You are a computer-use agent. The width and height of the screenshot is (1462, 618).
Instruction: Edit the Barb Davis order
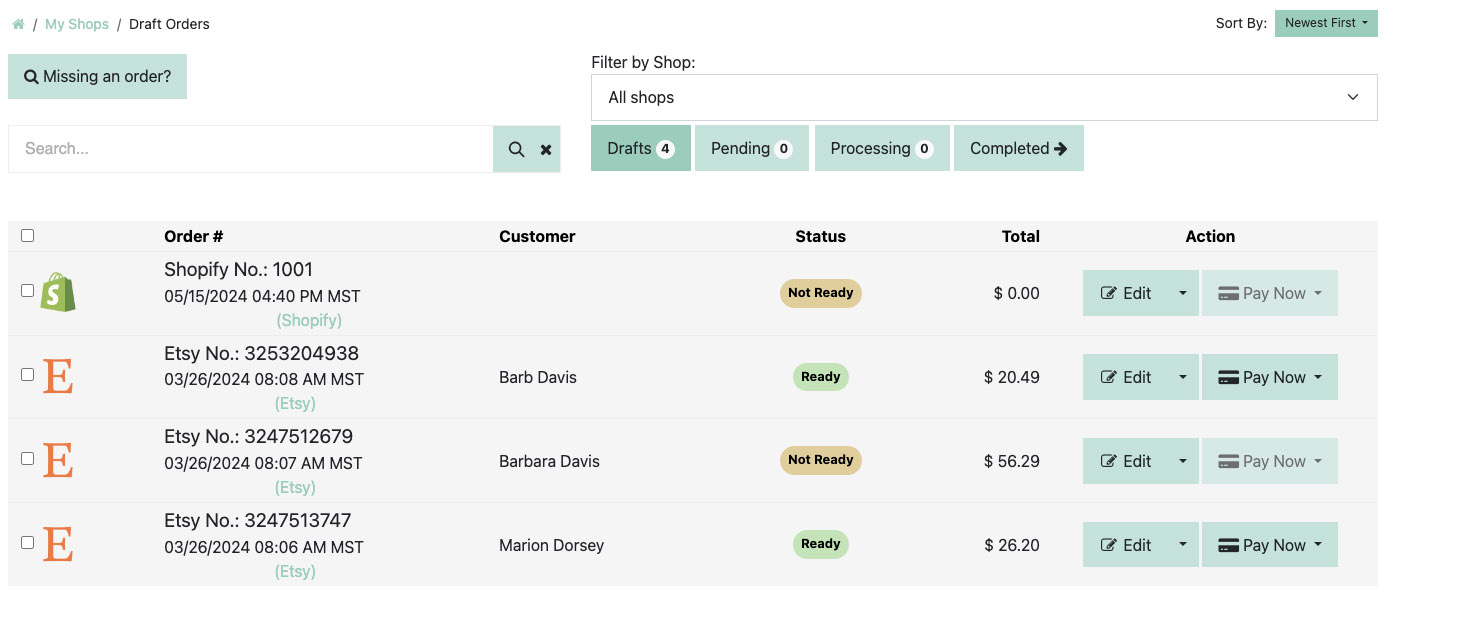click(x=1126, y=377)
